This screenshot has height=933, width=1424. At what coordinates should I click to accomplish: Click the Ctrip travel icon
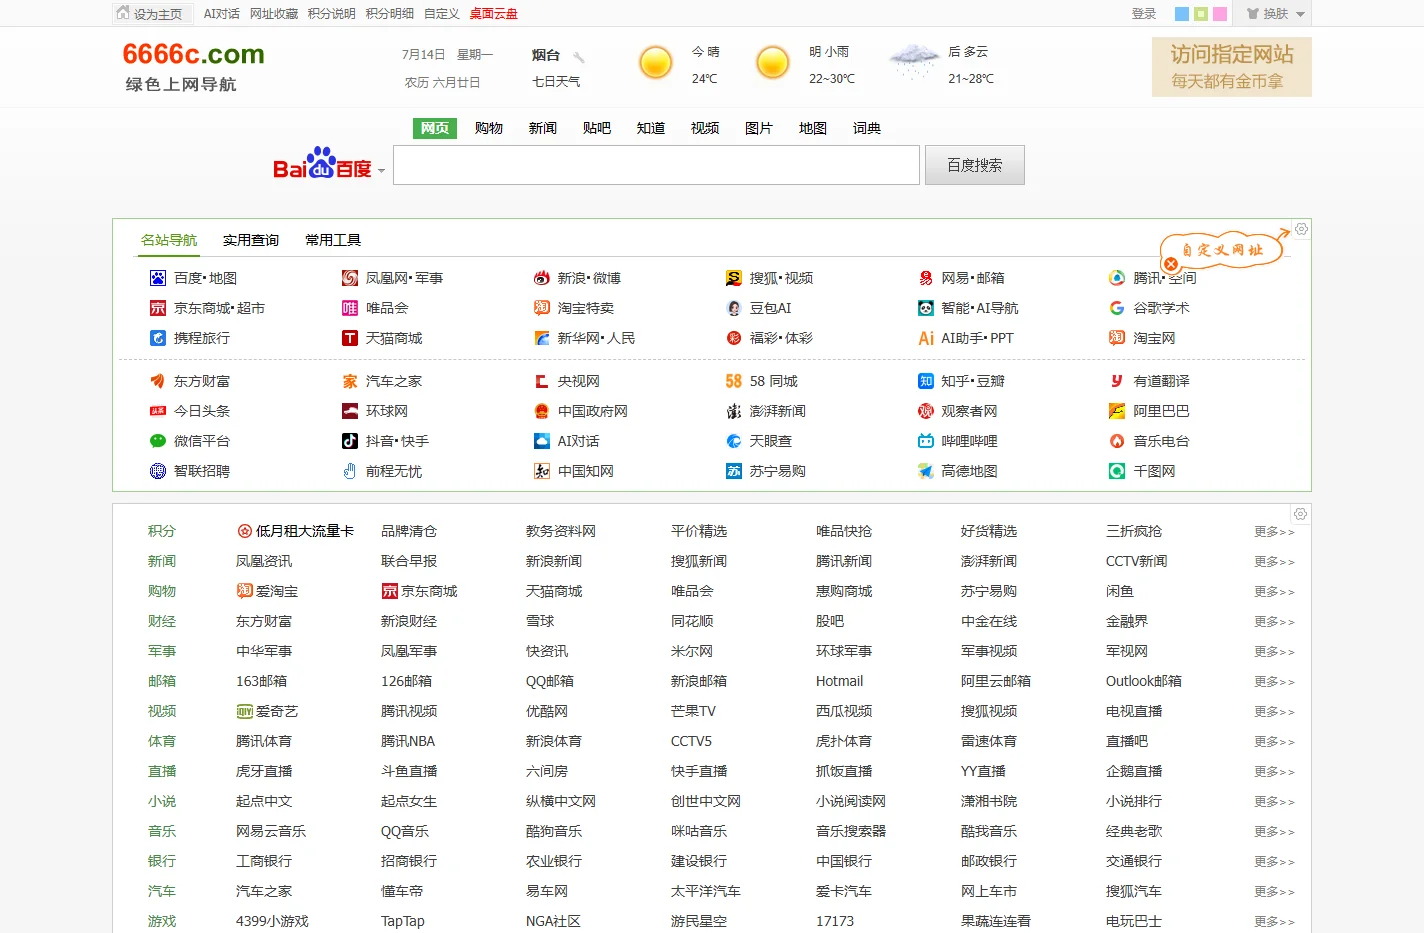(157, 338)
